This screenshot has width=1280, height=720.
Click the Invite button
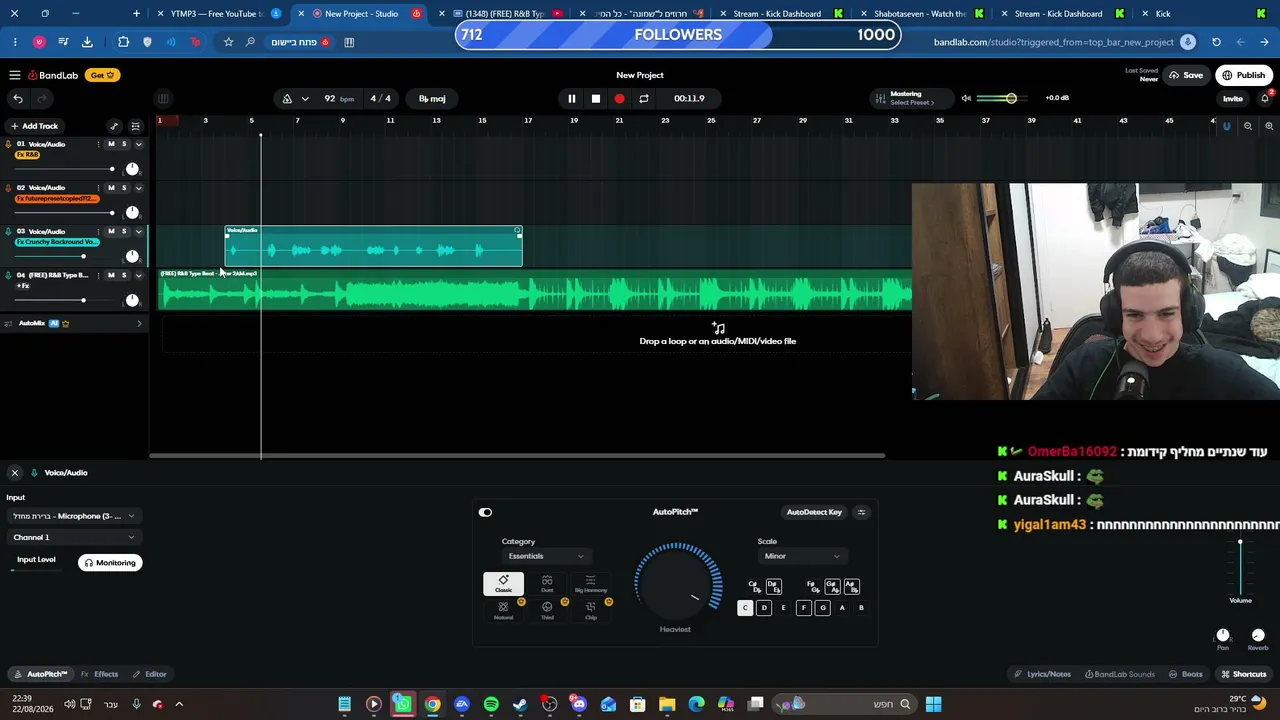(1233, 98)
